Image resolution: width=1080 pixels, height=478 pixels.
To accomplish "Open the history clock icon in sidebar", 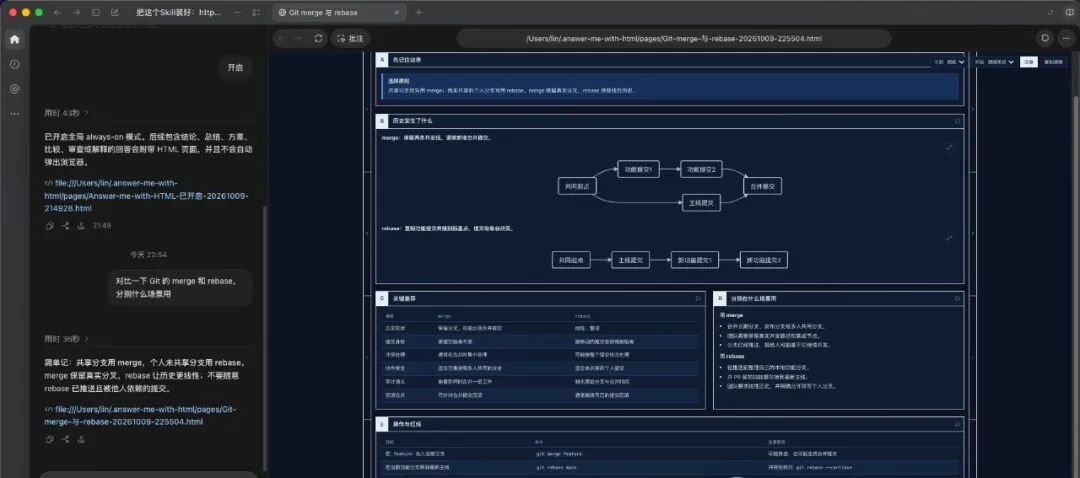I will (14, 64).
